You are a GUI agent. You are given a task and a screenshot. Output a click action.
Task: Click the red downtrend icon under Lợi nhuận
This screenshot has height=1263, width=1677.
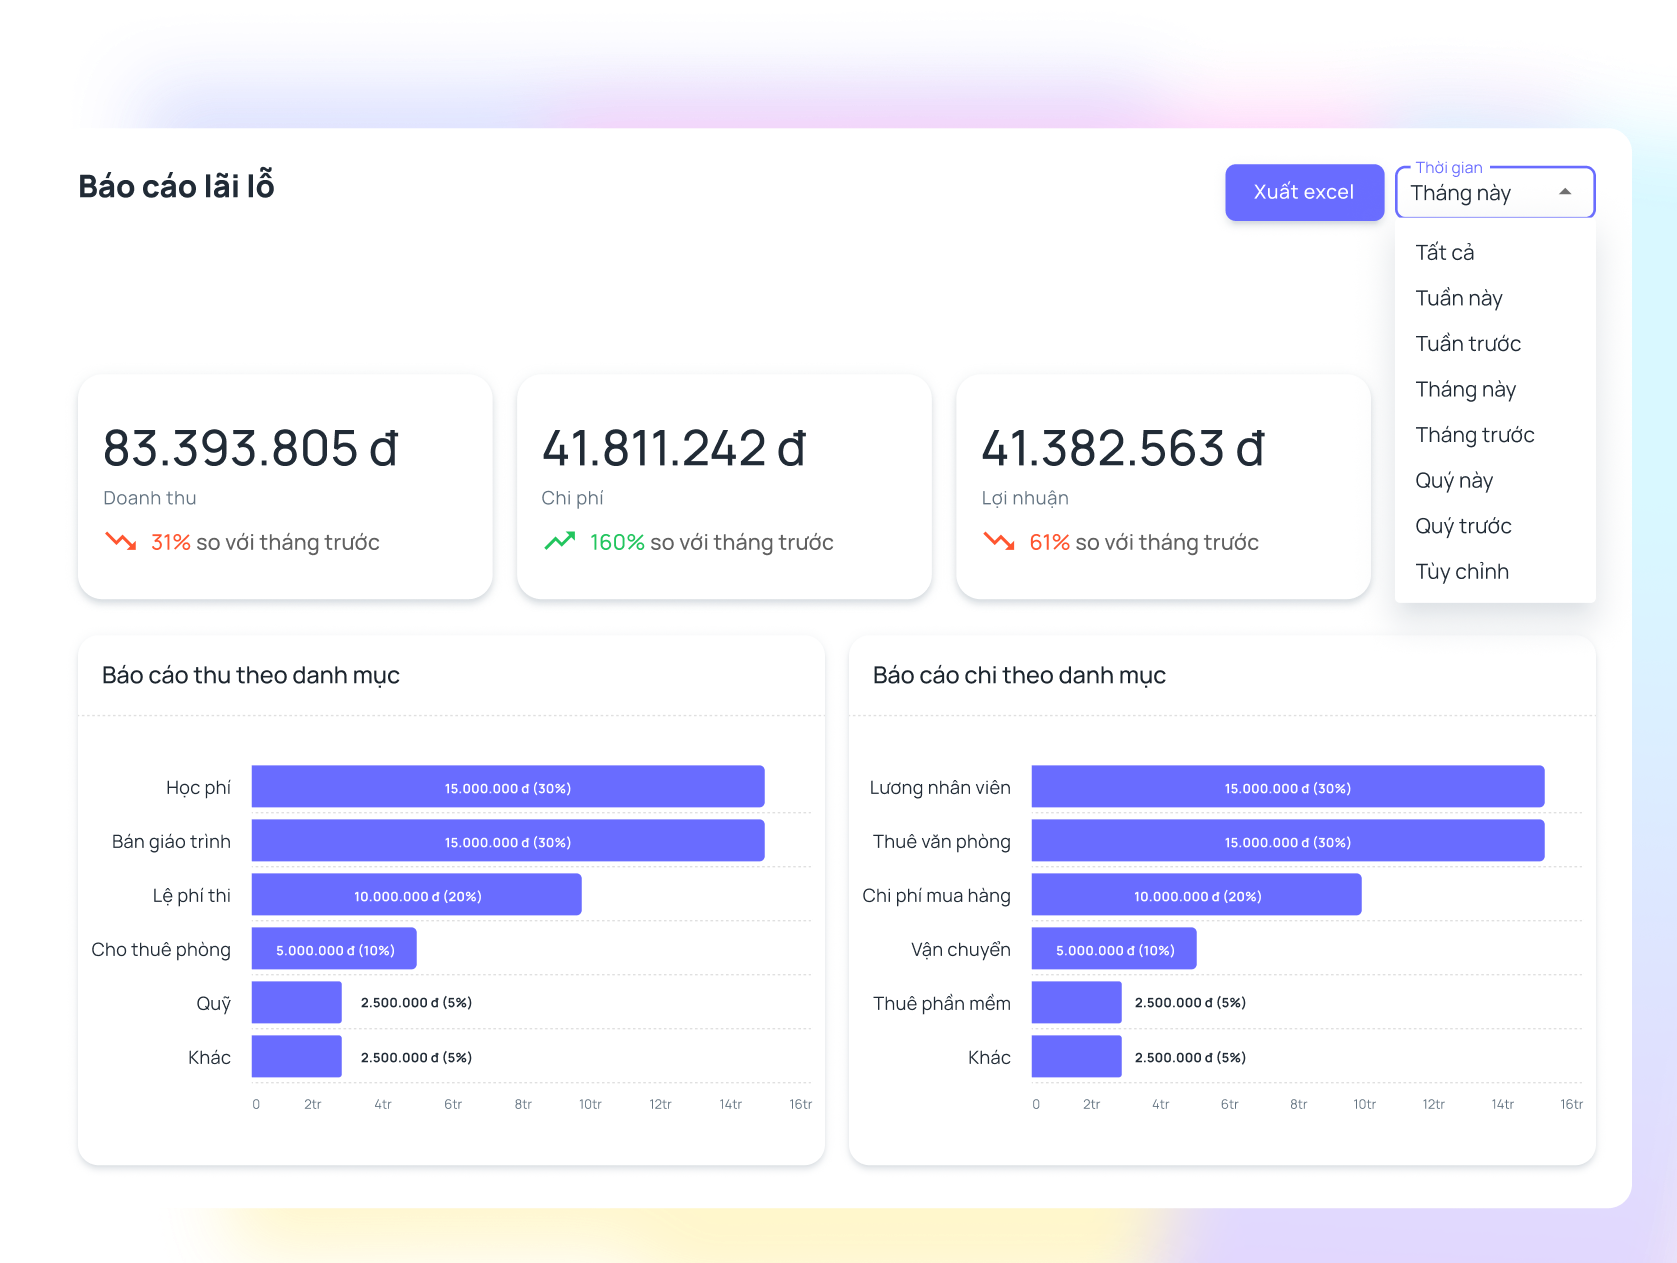point(999,542)
